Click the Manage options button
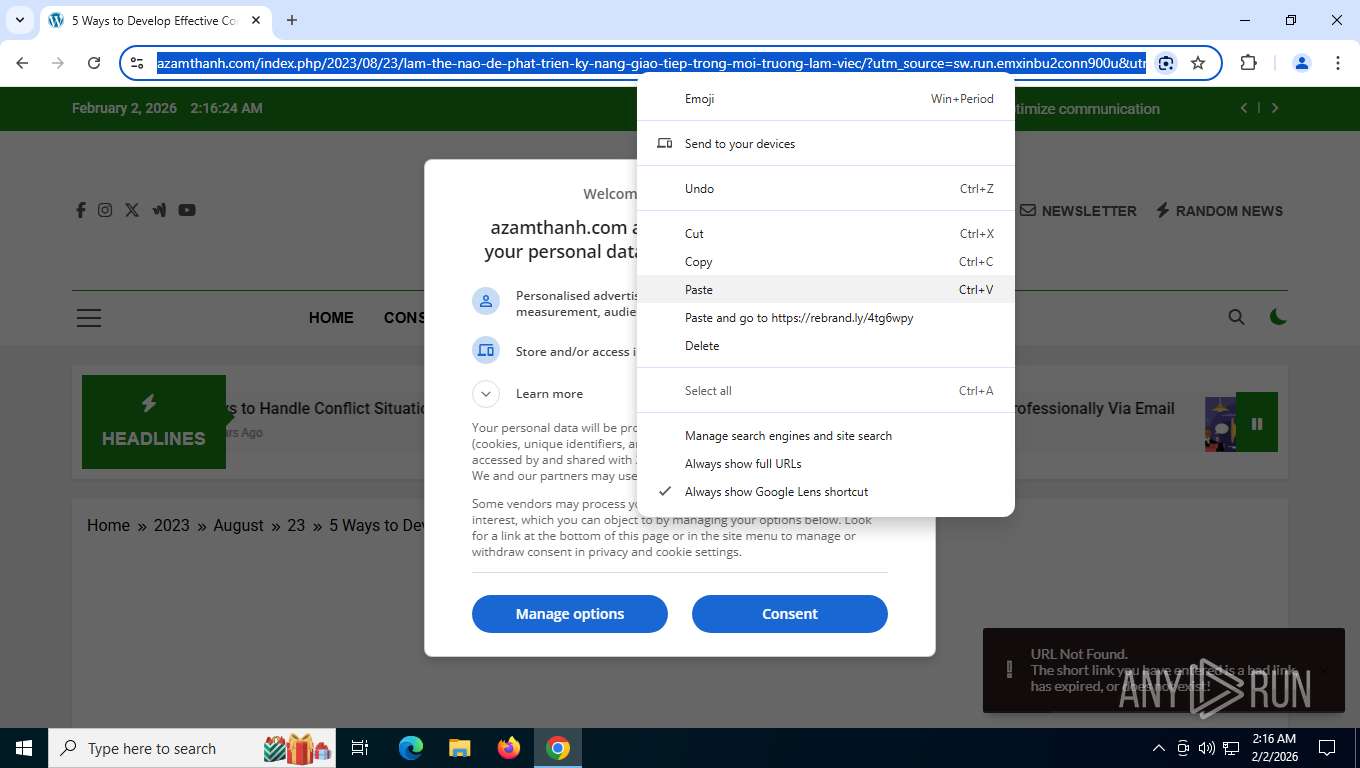The image size is (1360, 768). point(570,614)
